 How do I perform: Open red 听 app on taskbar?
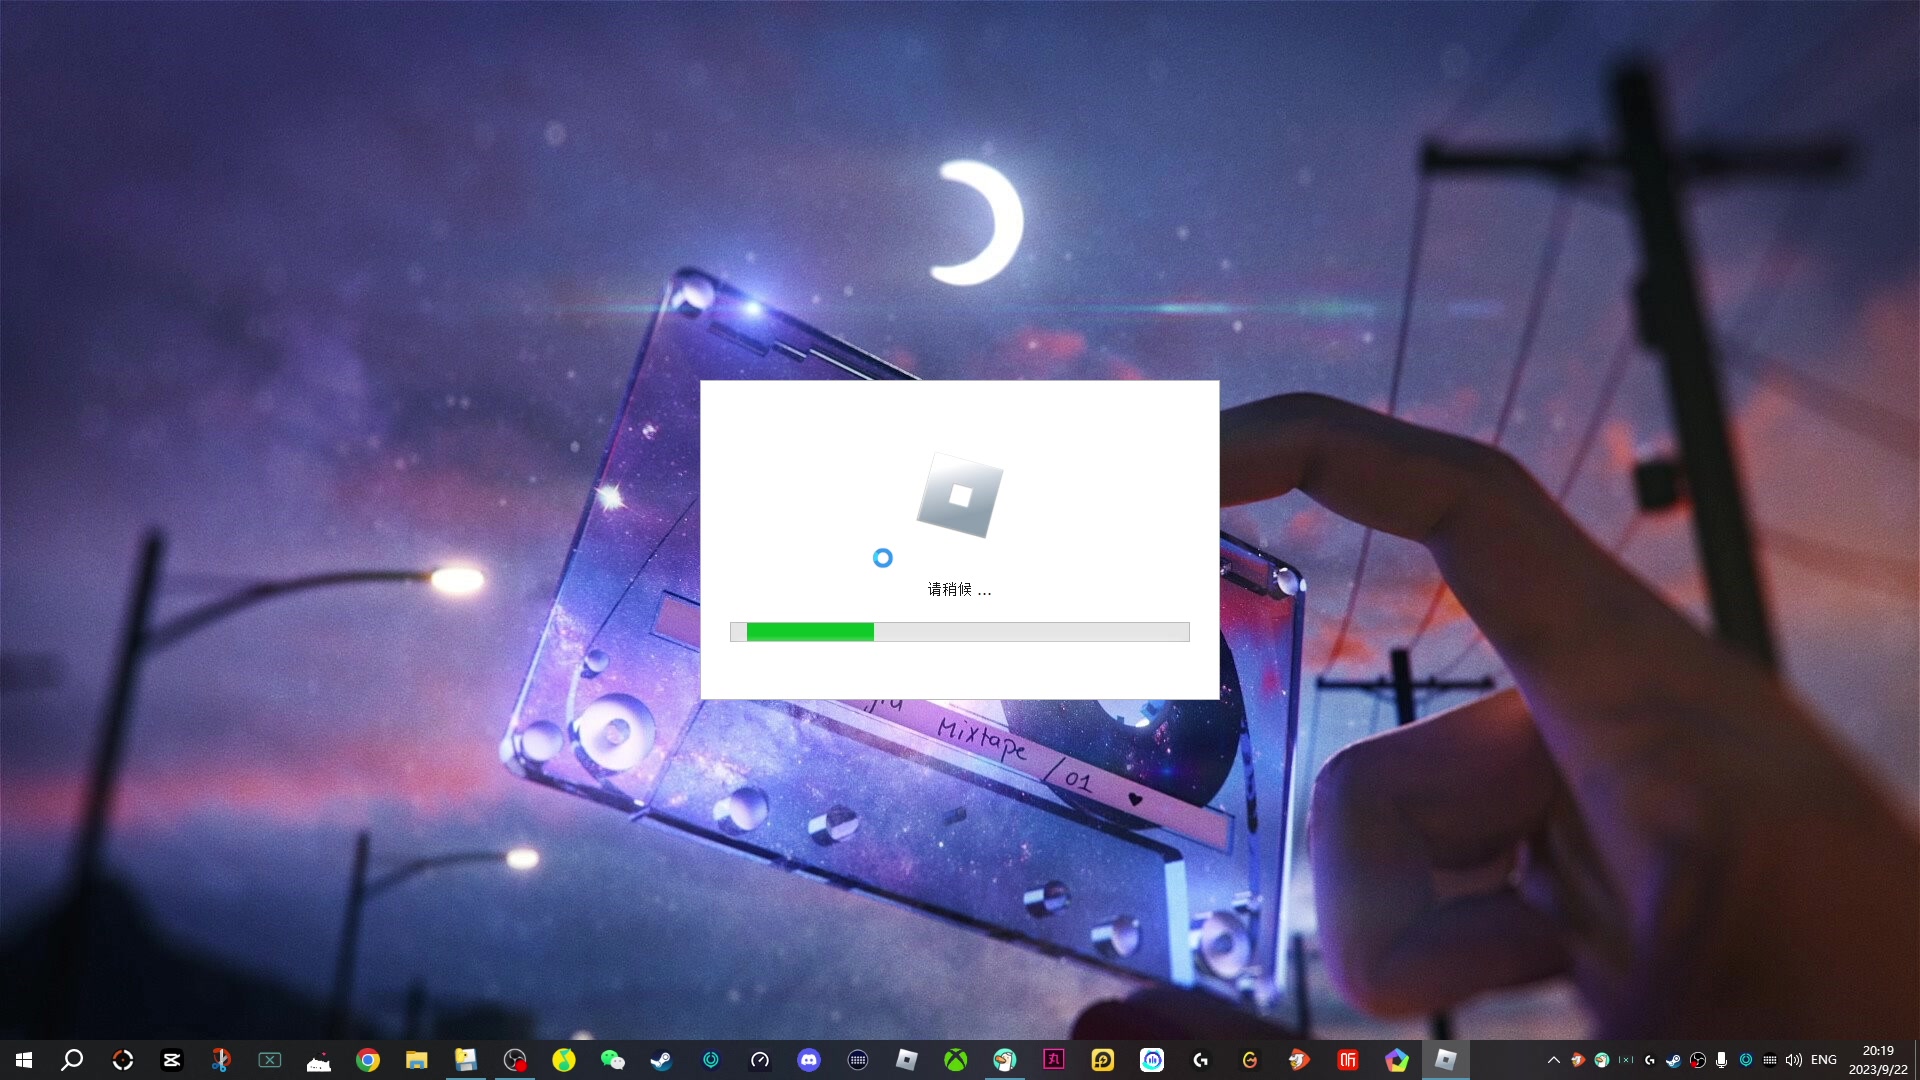[x=1348, y=1060]
